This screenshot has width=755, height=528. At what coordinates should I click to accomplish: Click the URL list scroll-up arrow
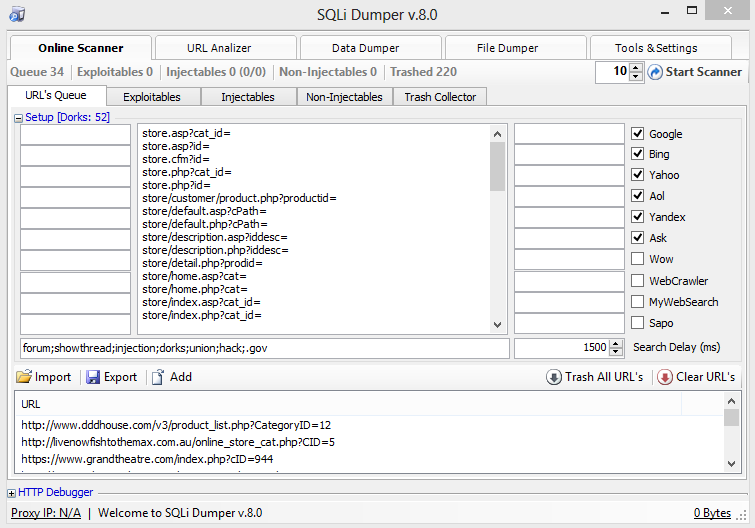pos(731,401)
